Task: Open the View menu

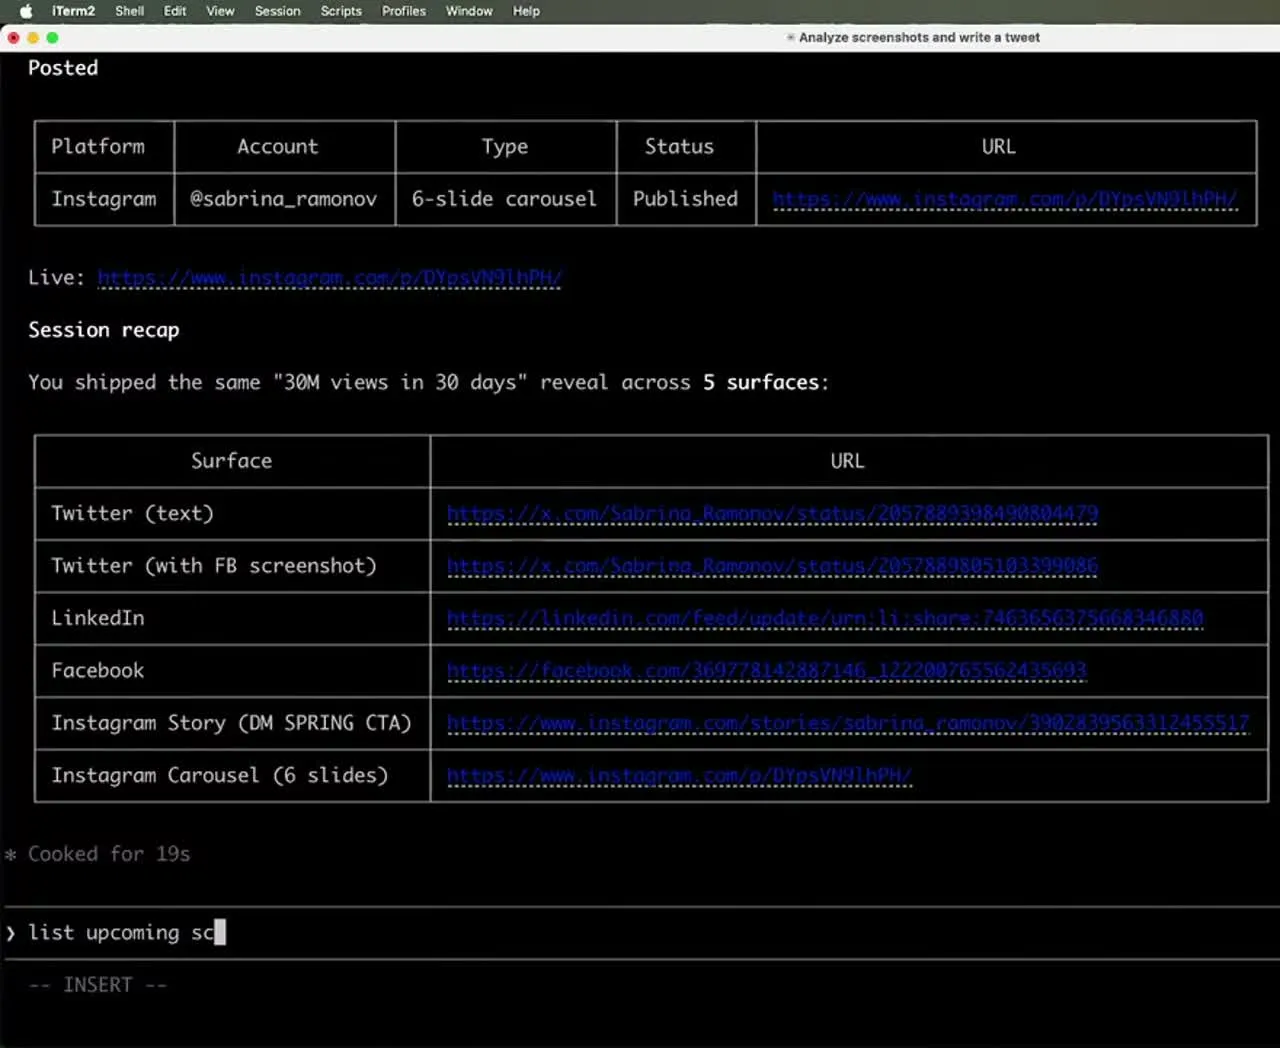Action: pos(220,11)
